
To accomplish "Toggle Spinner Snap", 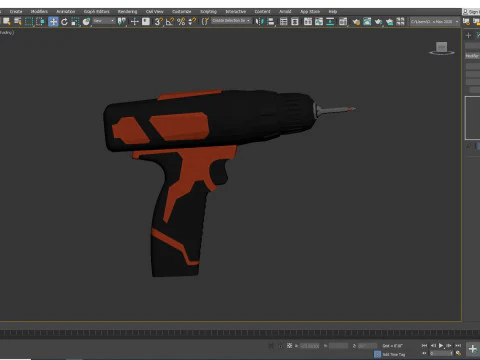I will [192, 22].
